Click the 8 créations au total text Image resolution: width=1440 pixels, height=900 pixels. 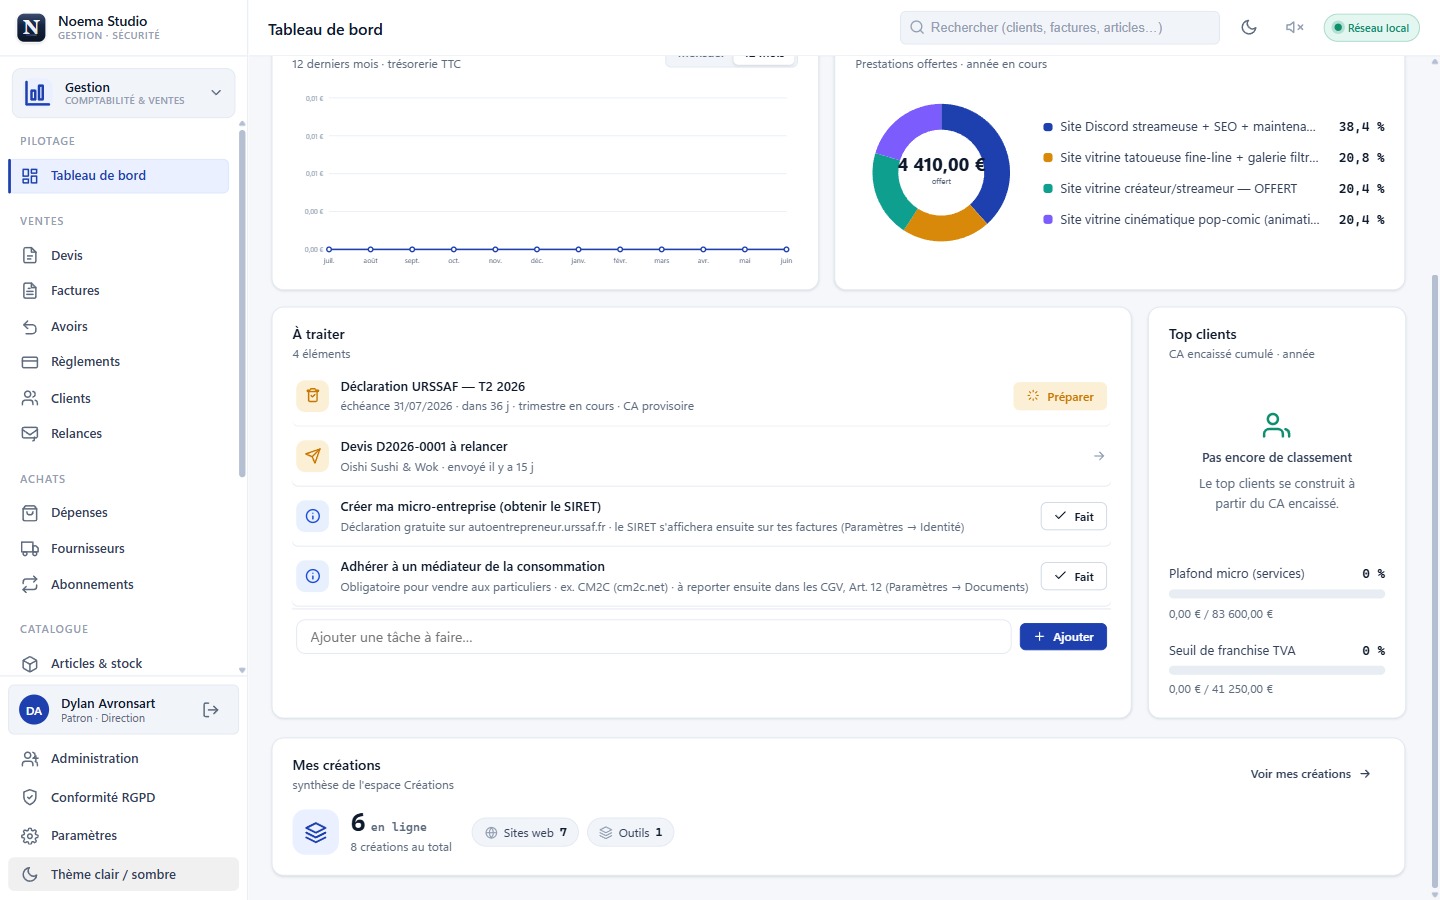[401, 847]
